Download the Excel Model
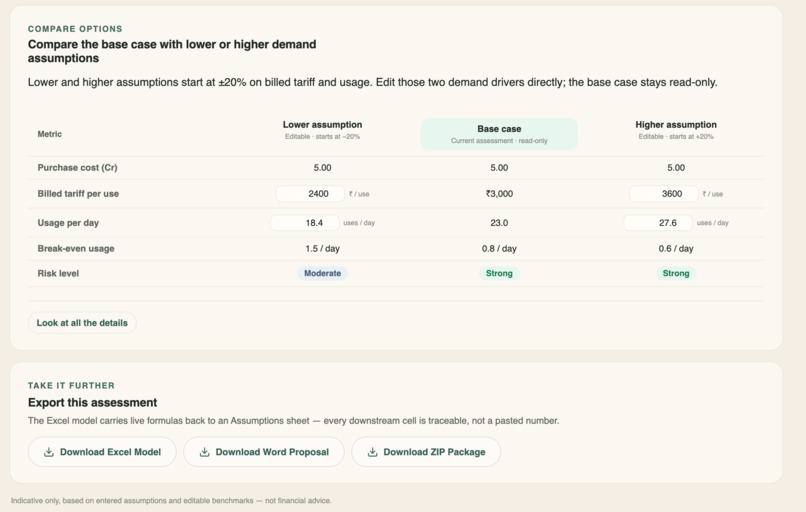This screenshot has width=806, height=512. (102, 452)
